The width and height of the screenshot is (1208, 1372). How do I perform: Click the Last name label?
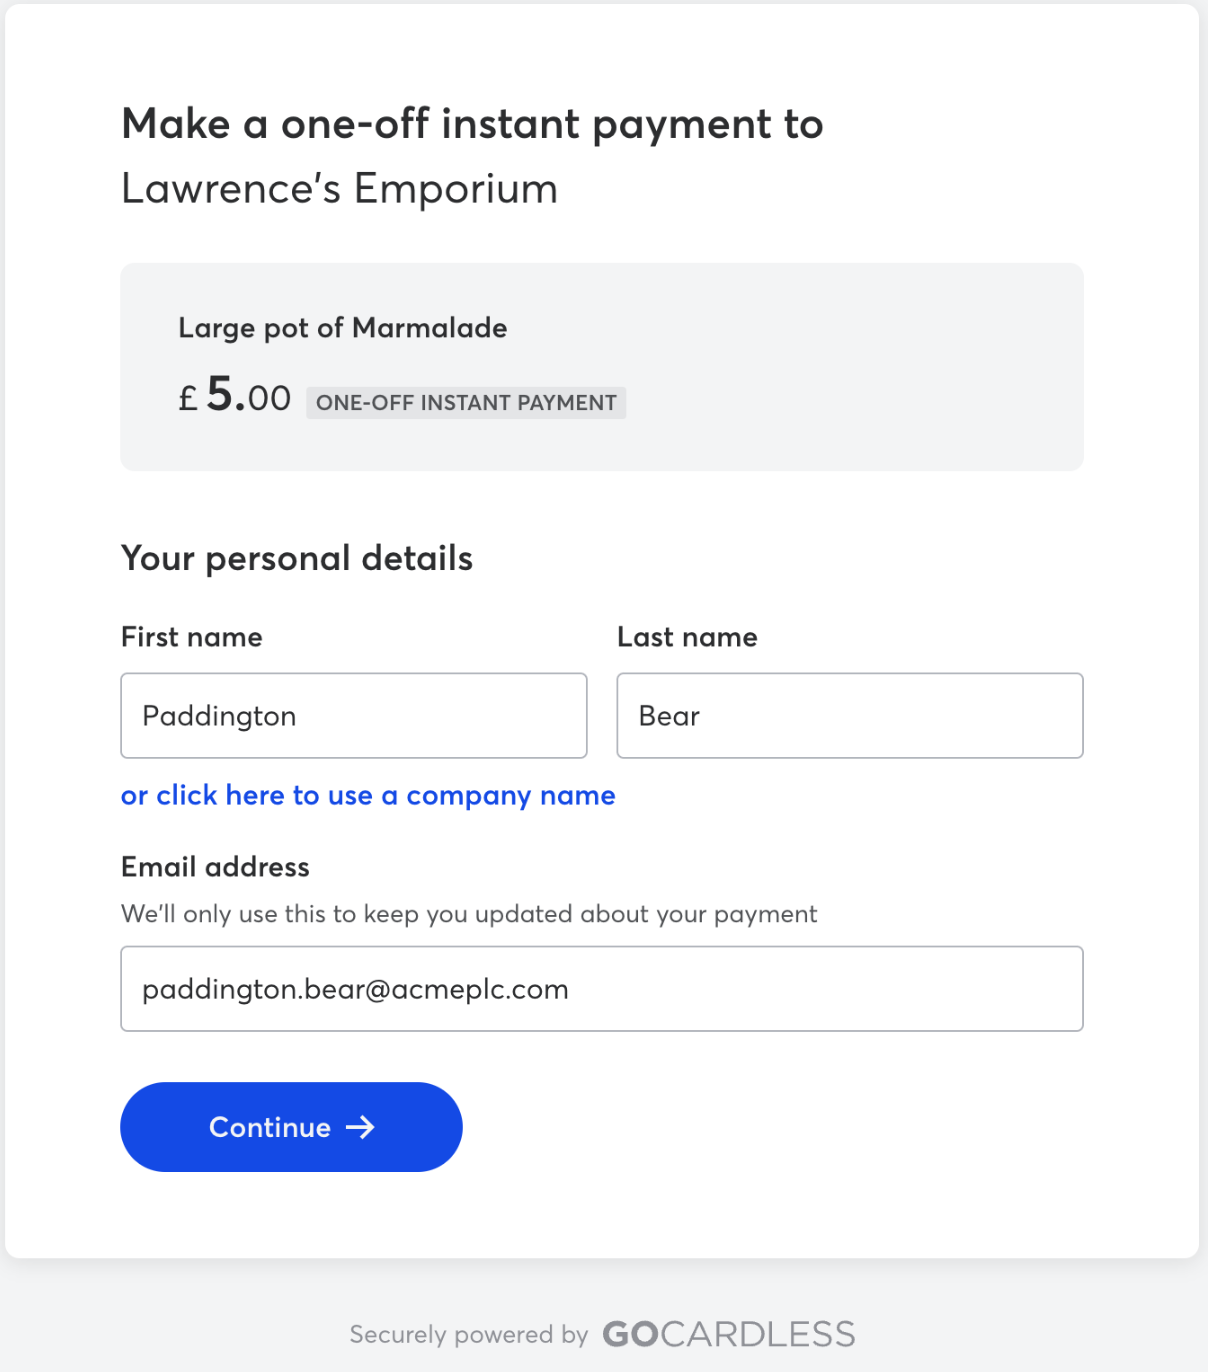pos(687,637)
